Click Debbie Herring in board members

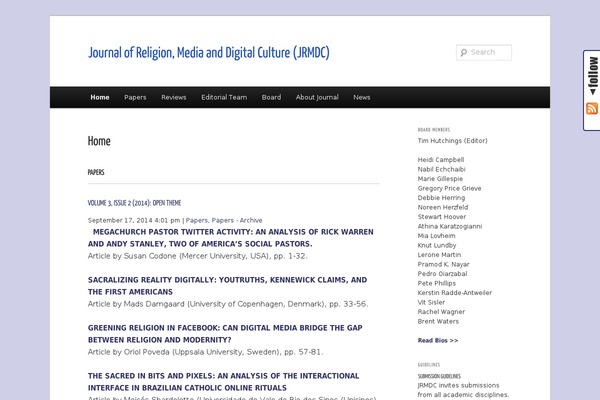pos(441,198)
